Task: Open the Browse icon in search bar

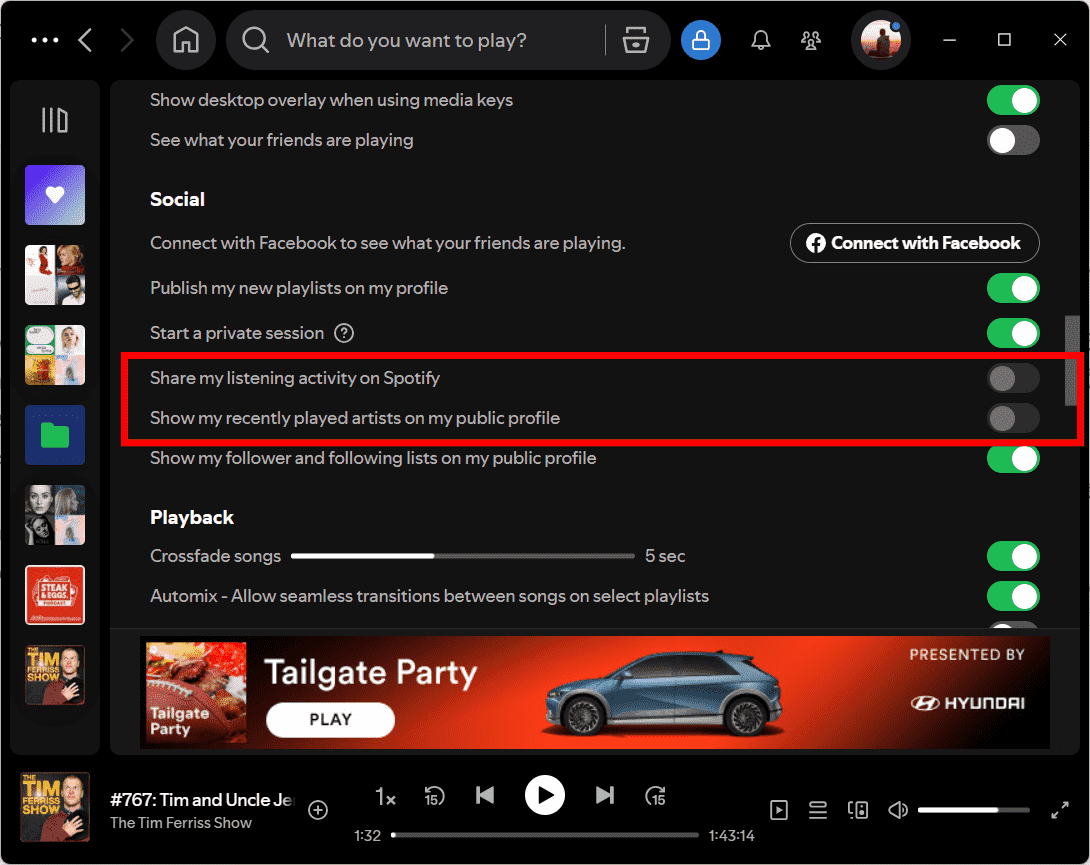Action: point(635,40)
